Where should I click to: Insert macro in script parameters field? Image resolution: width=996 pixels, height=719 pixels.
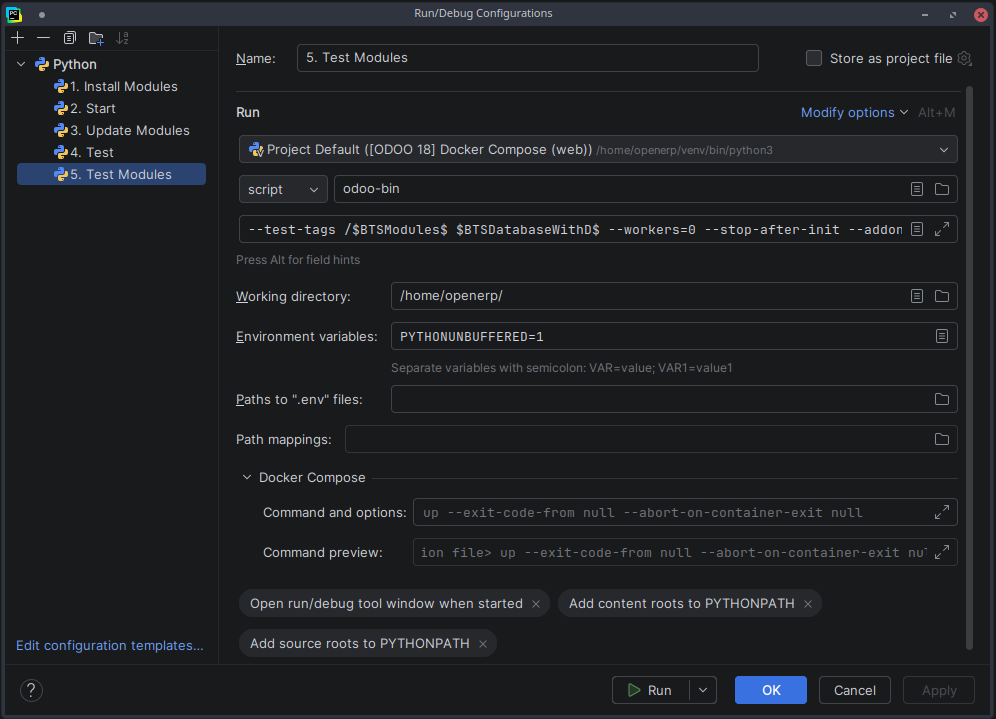point(917,229)
